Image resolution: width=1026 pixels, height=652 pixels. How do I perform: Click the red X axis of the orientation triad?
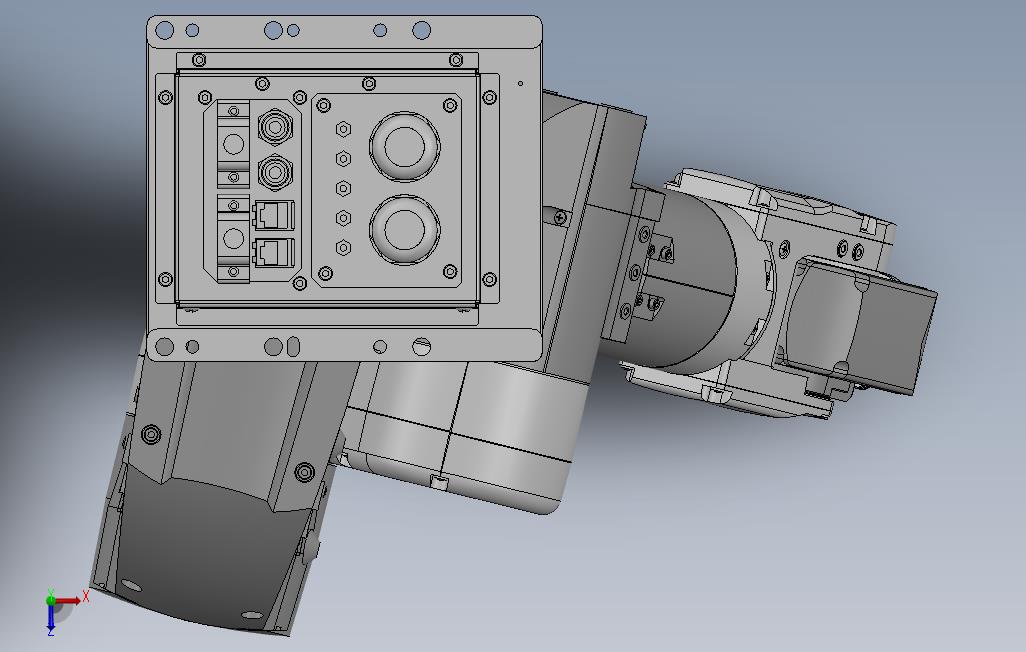[67, 600]
